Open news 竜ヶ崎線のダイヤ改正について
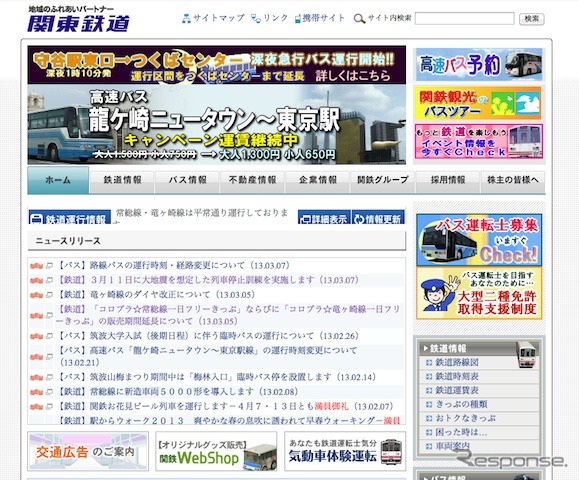This screenshot has width=579, height=480. point(156,295)
